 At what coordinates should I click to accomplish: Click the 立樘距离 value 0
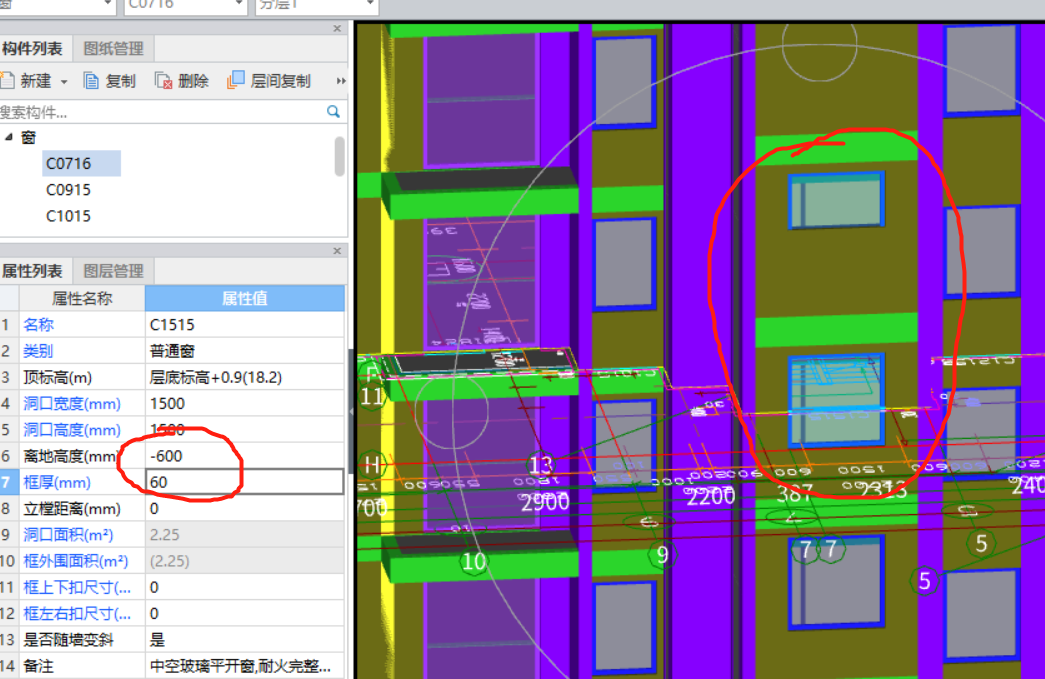click(x=245, y=508)
